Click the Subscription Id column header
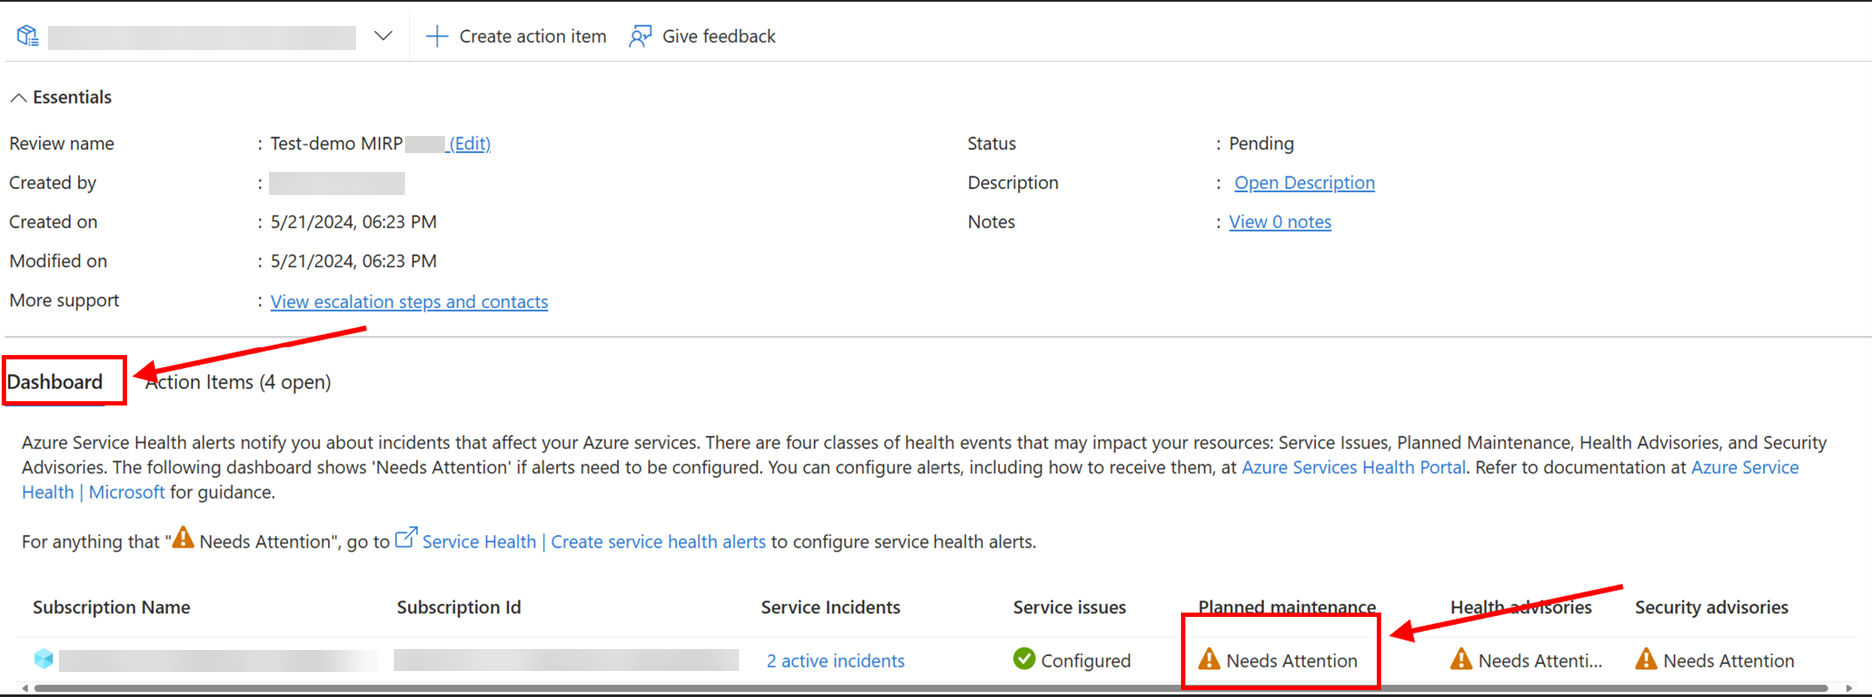 click(458, 607)
